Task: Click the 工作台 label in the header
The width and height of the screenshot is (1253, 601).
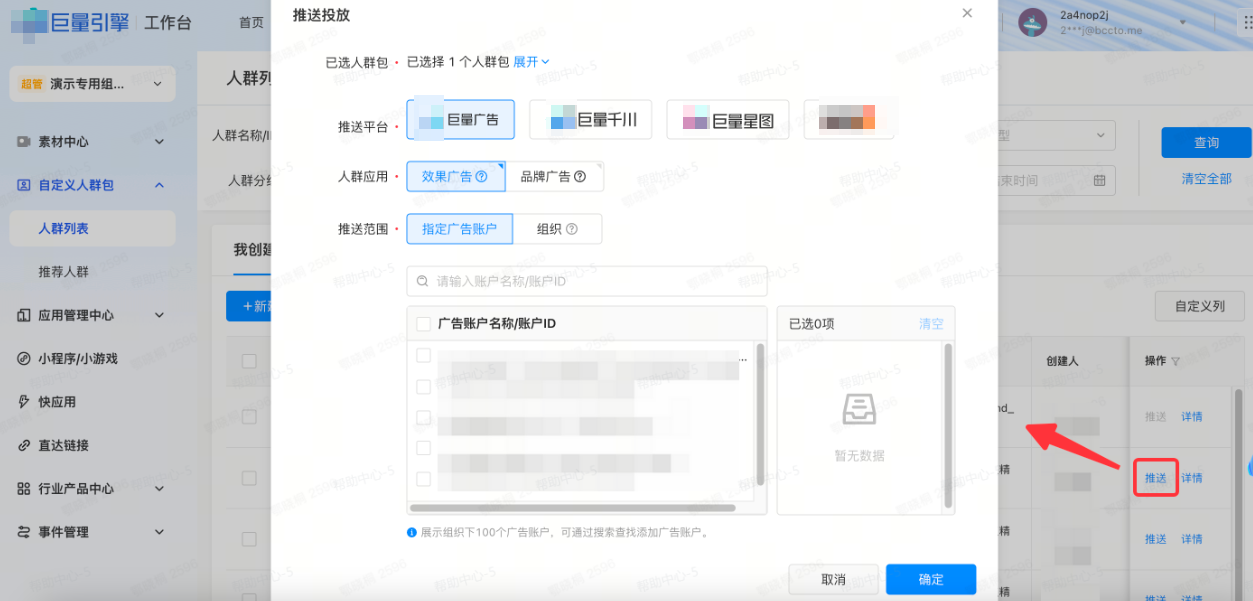Action: (167, 22)
